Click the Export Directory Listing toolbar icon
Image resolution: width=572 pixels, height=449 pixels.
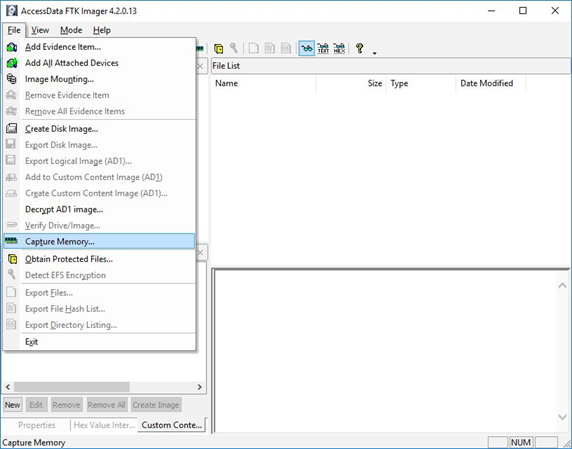[286, 48]
